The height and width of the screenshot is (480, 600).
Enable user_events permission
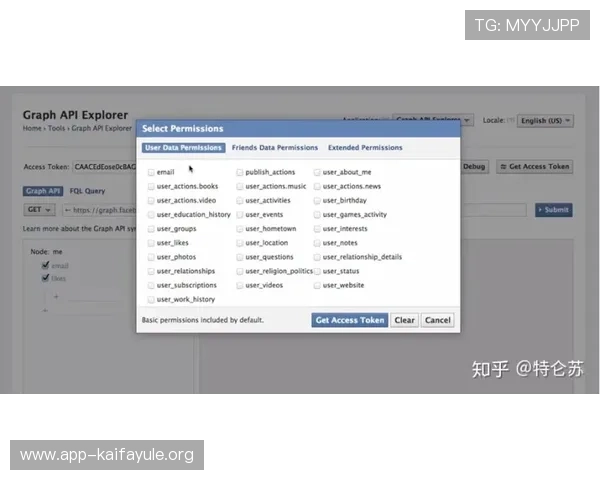(x=240, y=215)
